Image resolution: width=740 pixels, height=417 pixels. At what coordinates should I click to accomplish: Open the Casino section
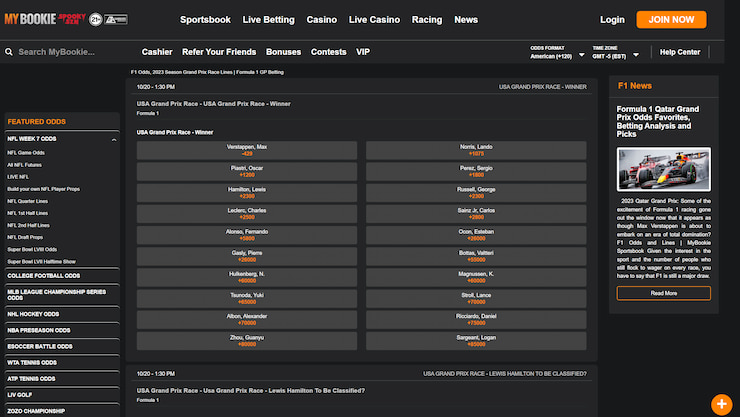(x=321, y=20)
